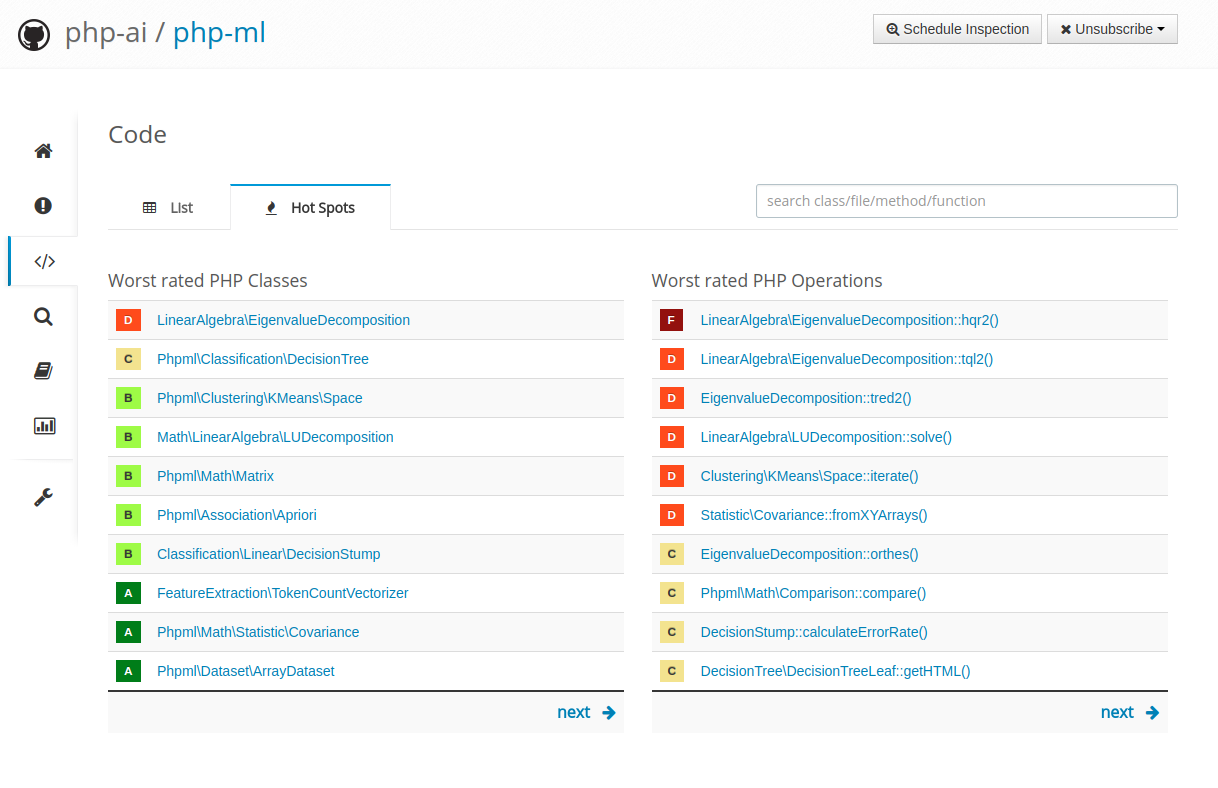1218x788 pixels.
Task: Open the bar chart statistics sidebar icon
Action: (x=44, y=425)
